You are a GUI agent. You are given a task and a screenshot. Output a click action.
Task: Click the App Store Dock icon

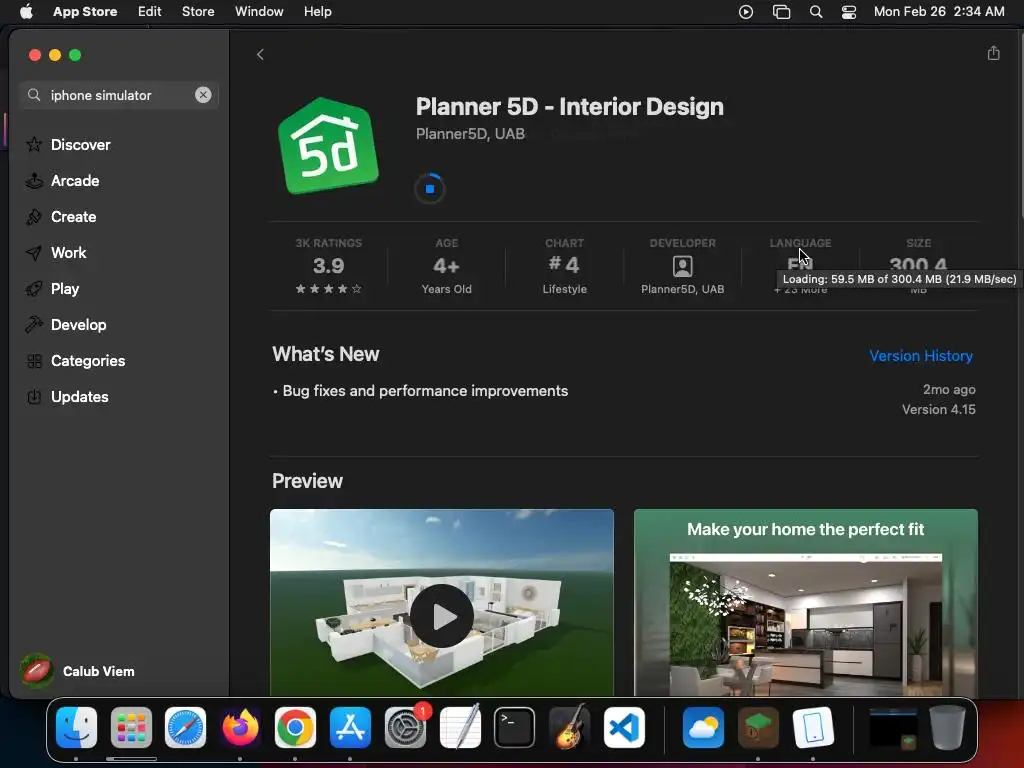tap(350, 727)
